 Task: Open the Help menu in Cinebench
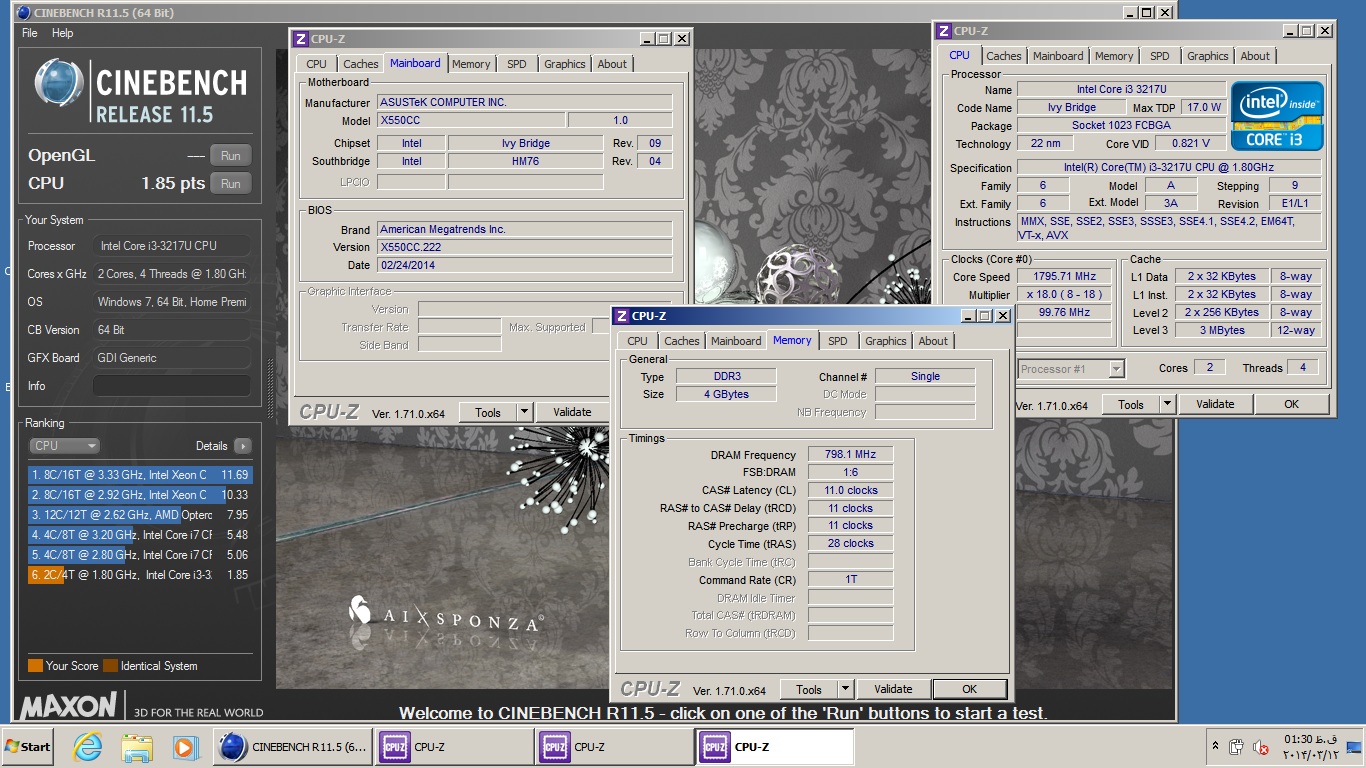click(x=62, y=33)
